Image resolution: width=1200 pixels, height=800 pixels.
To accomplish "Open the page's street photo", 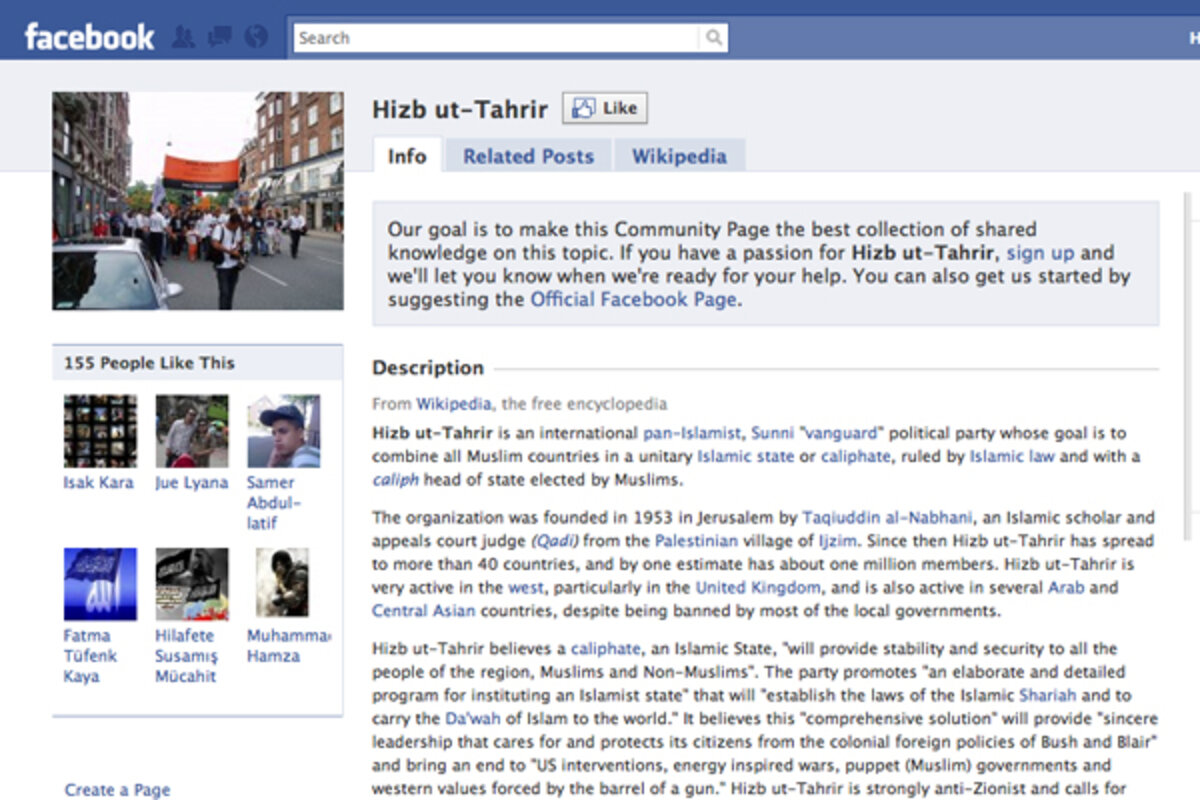I will coord(198,201).
